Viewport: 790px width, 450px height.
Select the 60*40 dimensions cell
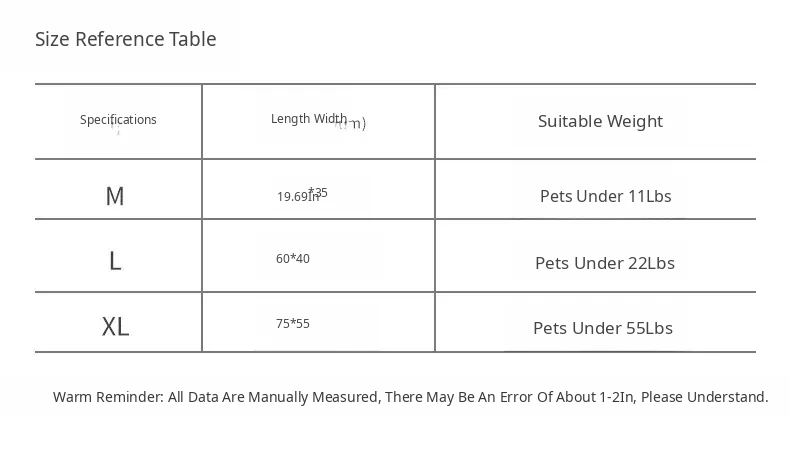click(x=293, y=259)
